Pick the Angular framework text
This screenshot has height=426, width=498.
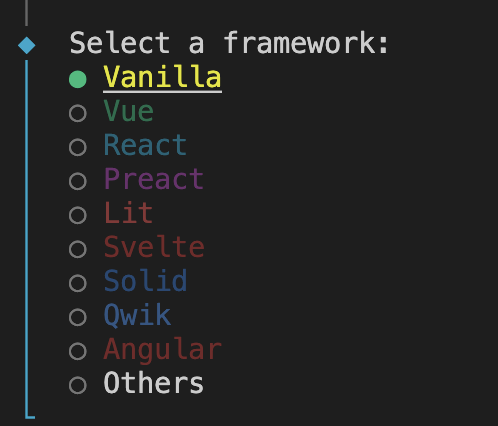pos(163,349)
